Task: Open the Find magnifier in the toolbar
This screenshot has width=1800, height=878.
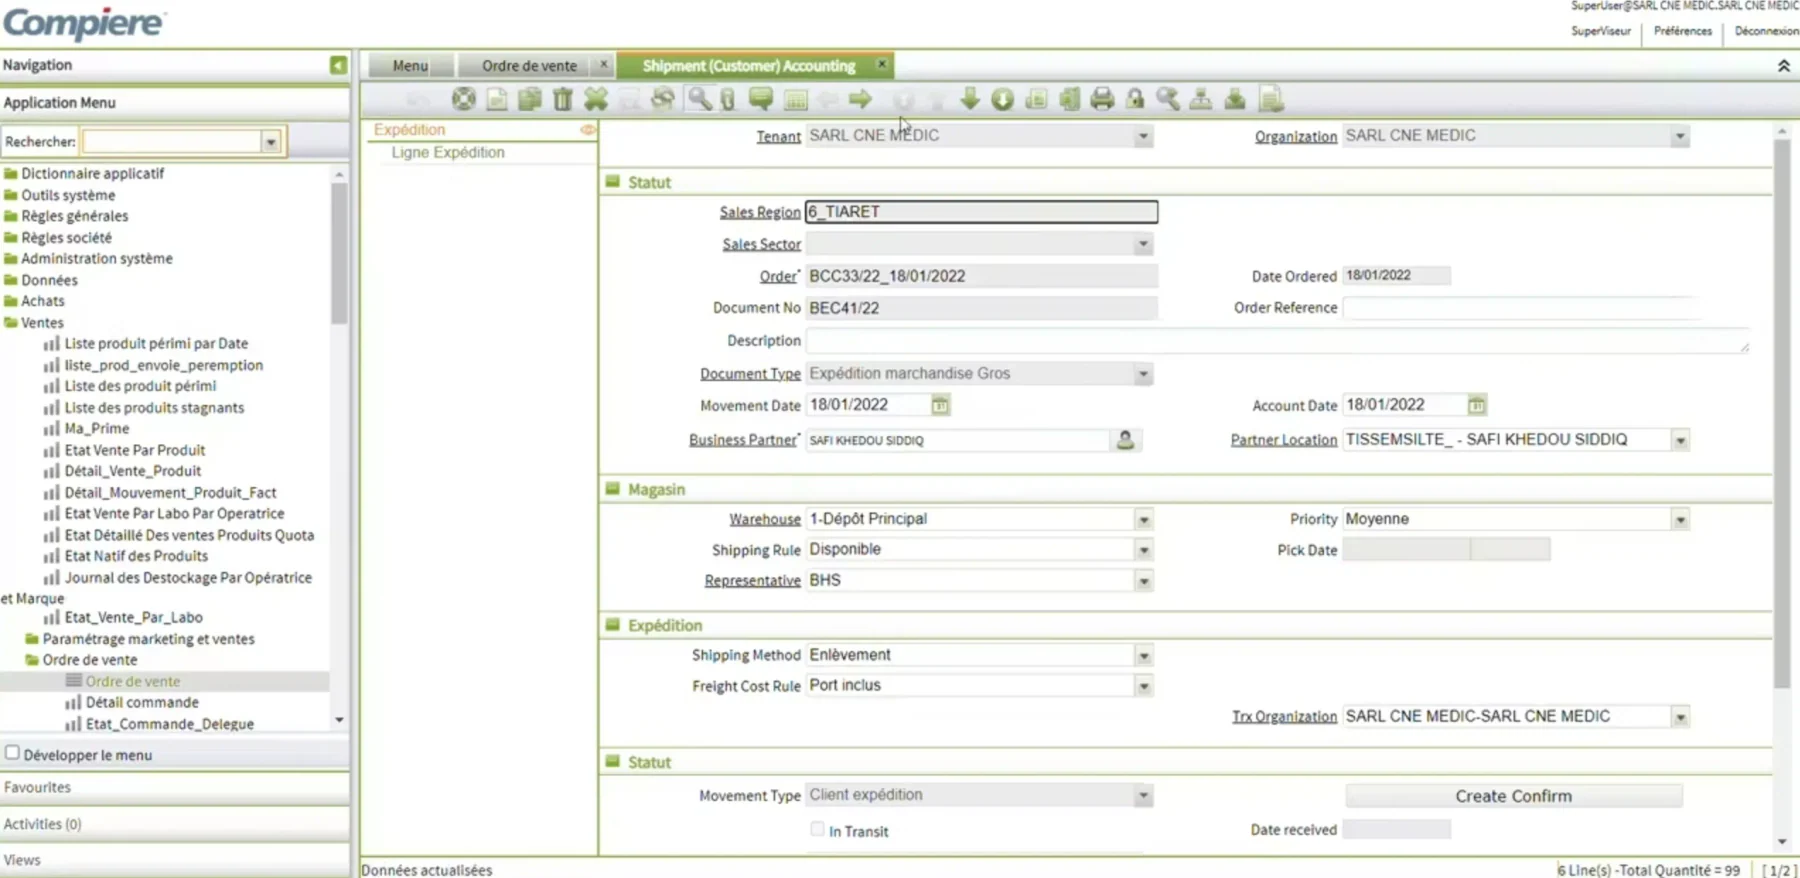Action: point(699,99)
